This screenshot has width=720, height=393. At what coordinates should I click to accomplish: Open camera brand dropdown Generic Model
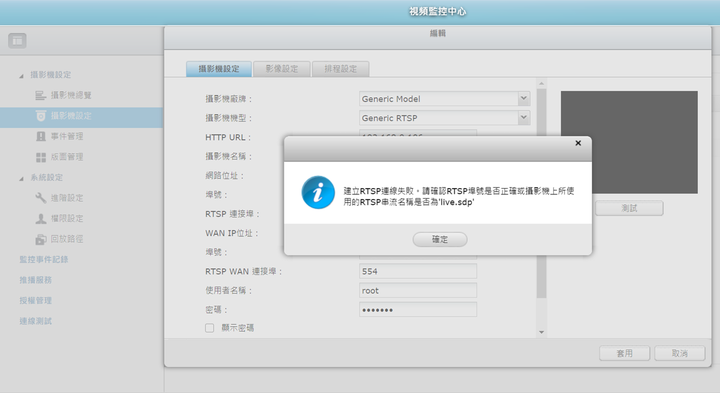point(444,99)
